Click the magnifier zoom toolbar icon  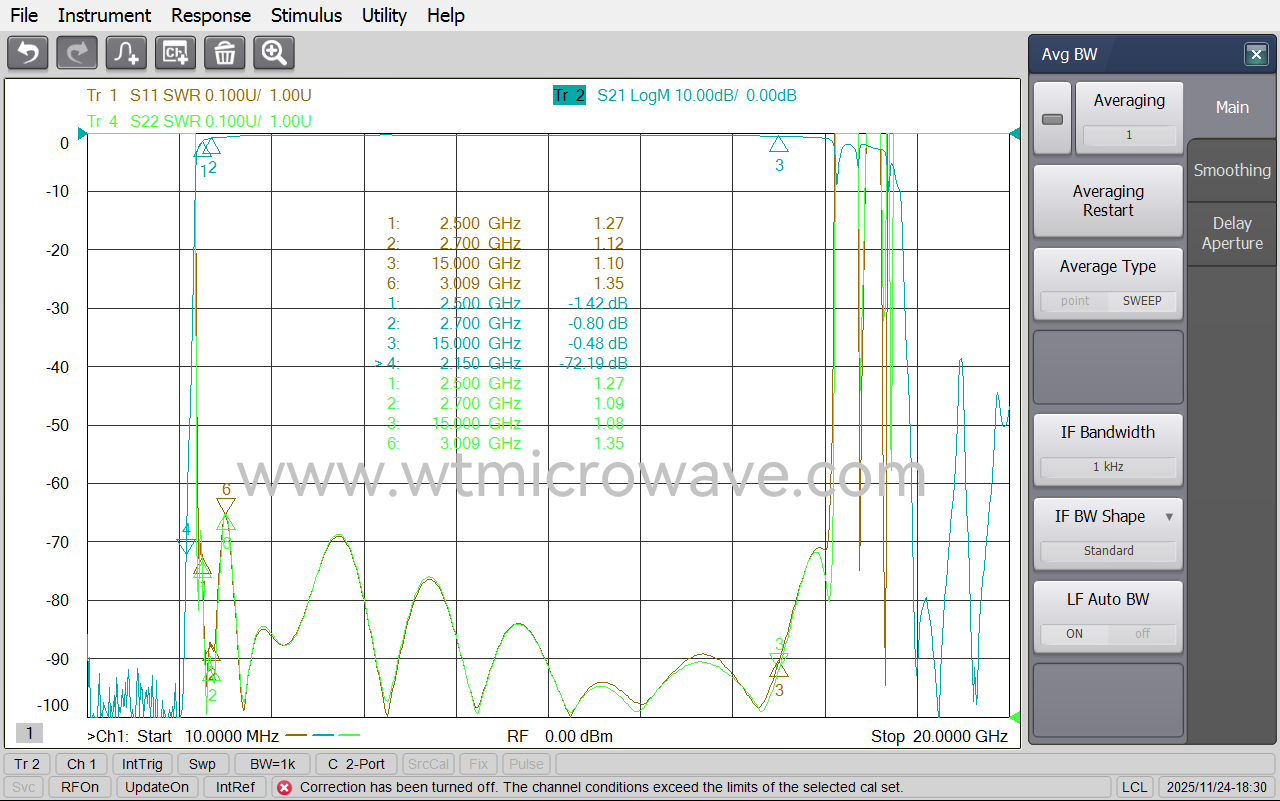(x=274, y=52)
